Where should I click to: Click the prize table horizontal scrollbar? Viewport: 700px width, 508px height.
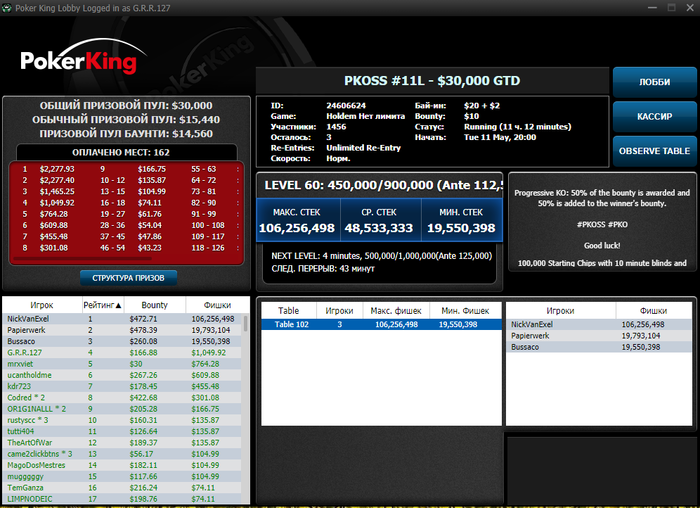pos(83,258)
